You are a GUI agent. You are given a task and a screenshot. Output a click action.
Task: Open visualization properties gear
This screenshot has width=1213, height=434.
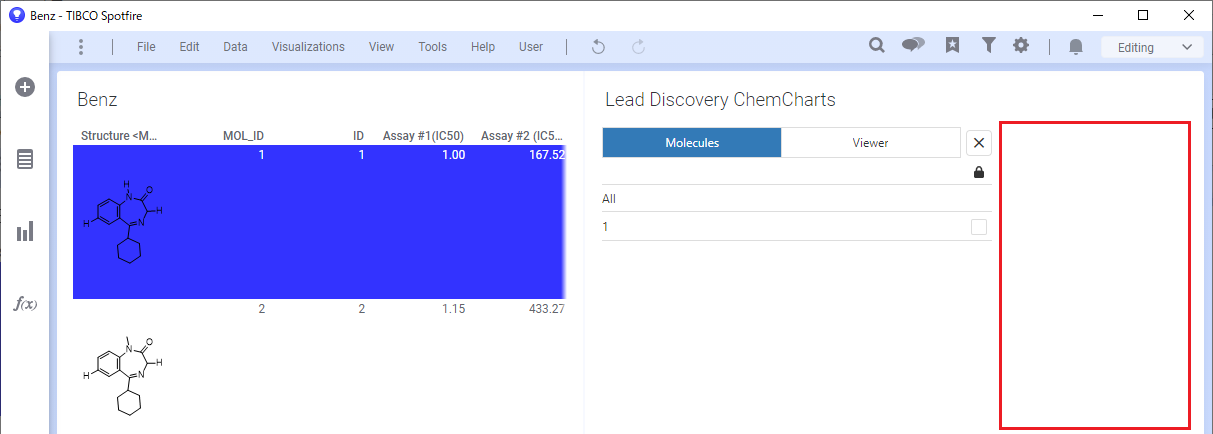click(x=1021, y=46)
